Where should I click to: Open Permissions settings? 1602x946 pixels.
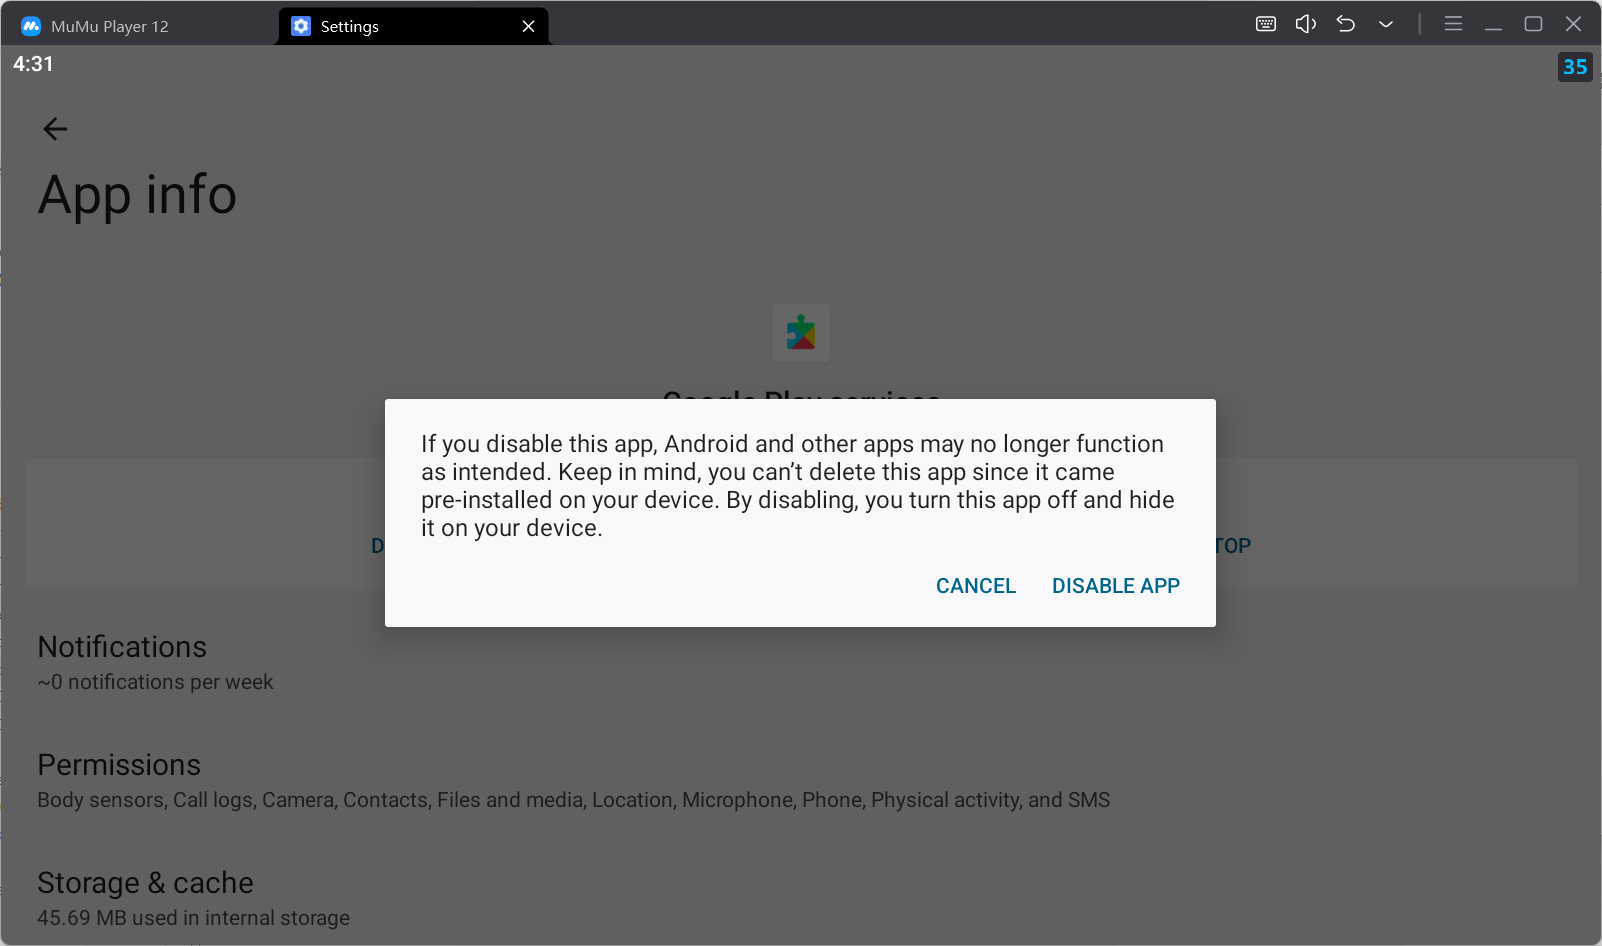tap(119, 778)
